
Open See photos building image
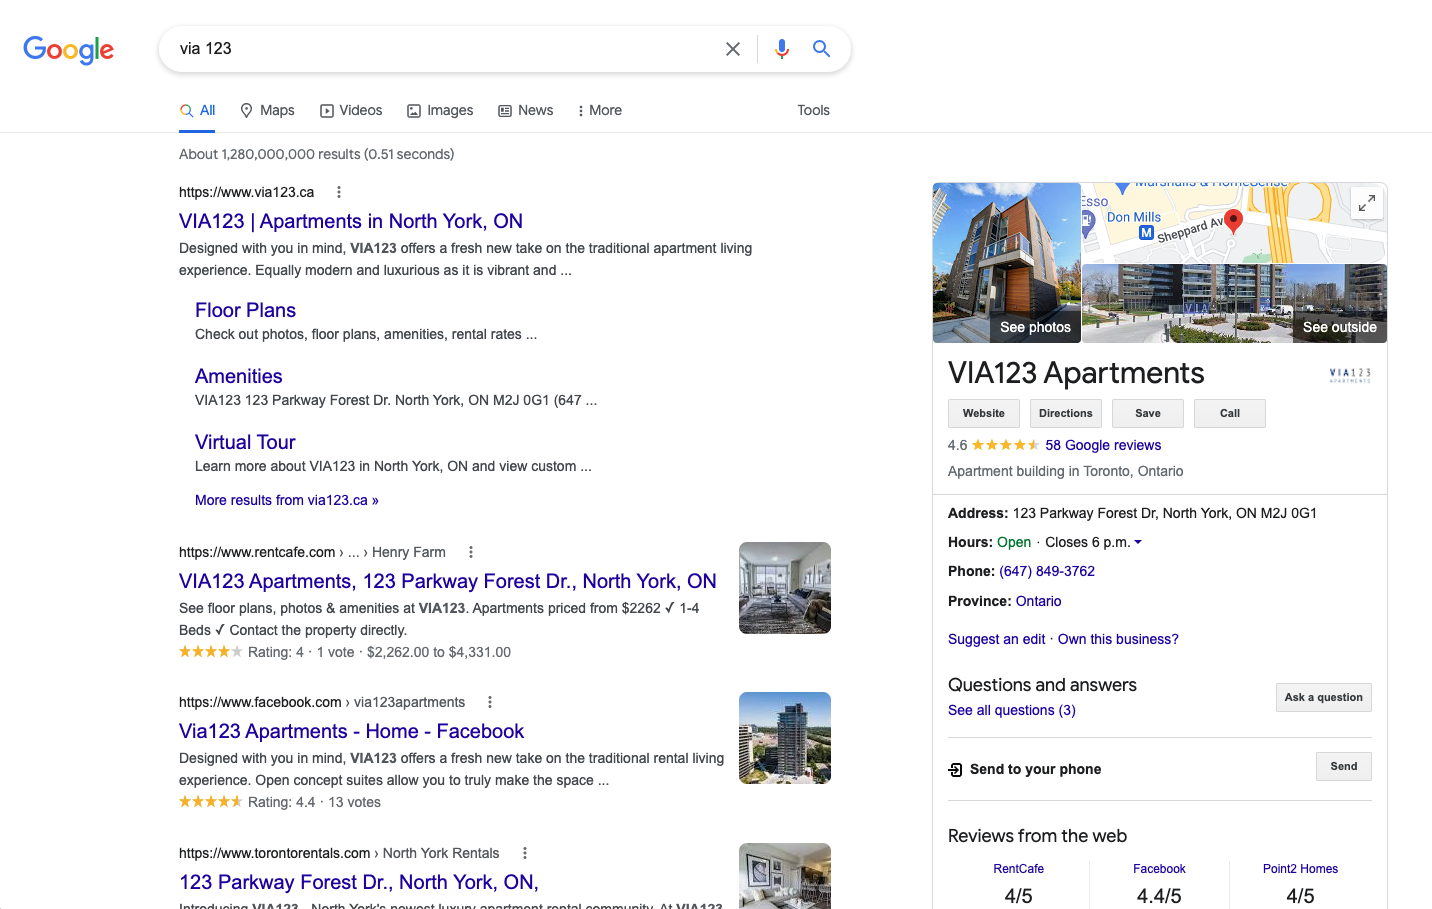tap(1007, 263)
